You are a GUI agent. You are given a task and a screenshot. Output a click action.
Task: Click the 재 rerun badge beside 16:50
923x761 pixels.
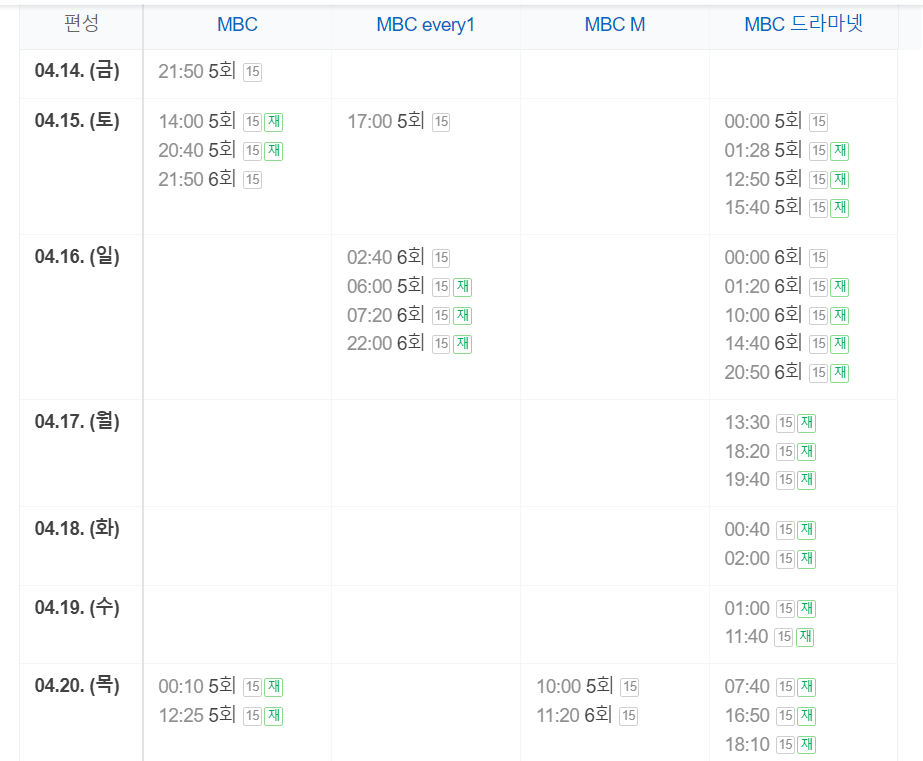[806, 716]
